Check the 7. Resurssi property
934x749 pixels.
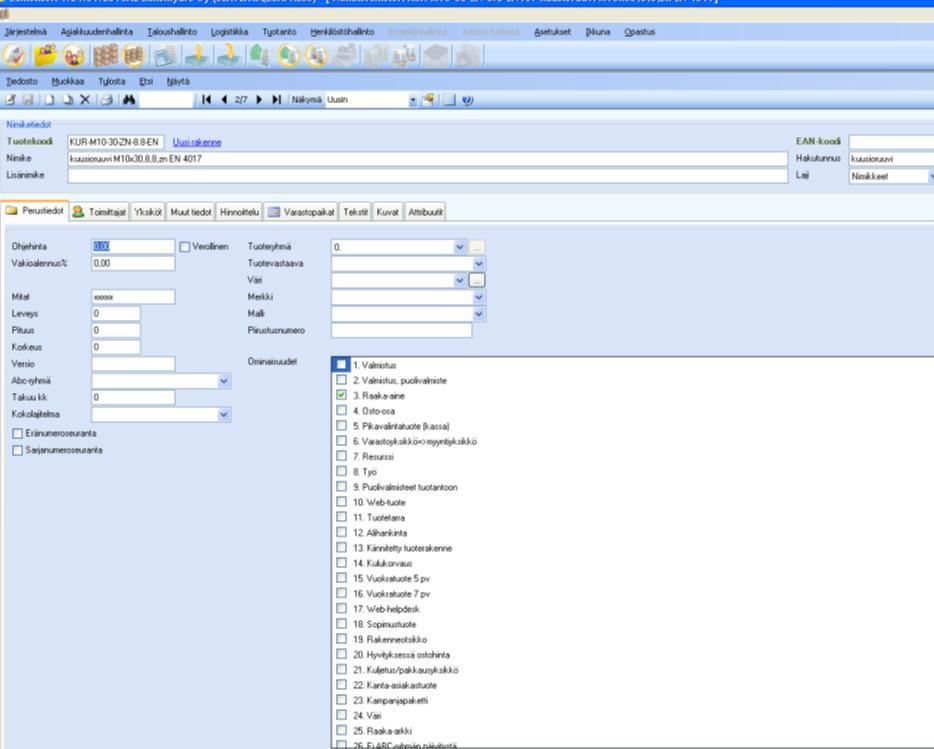click(341, 456)
